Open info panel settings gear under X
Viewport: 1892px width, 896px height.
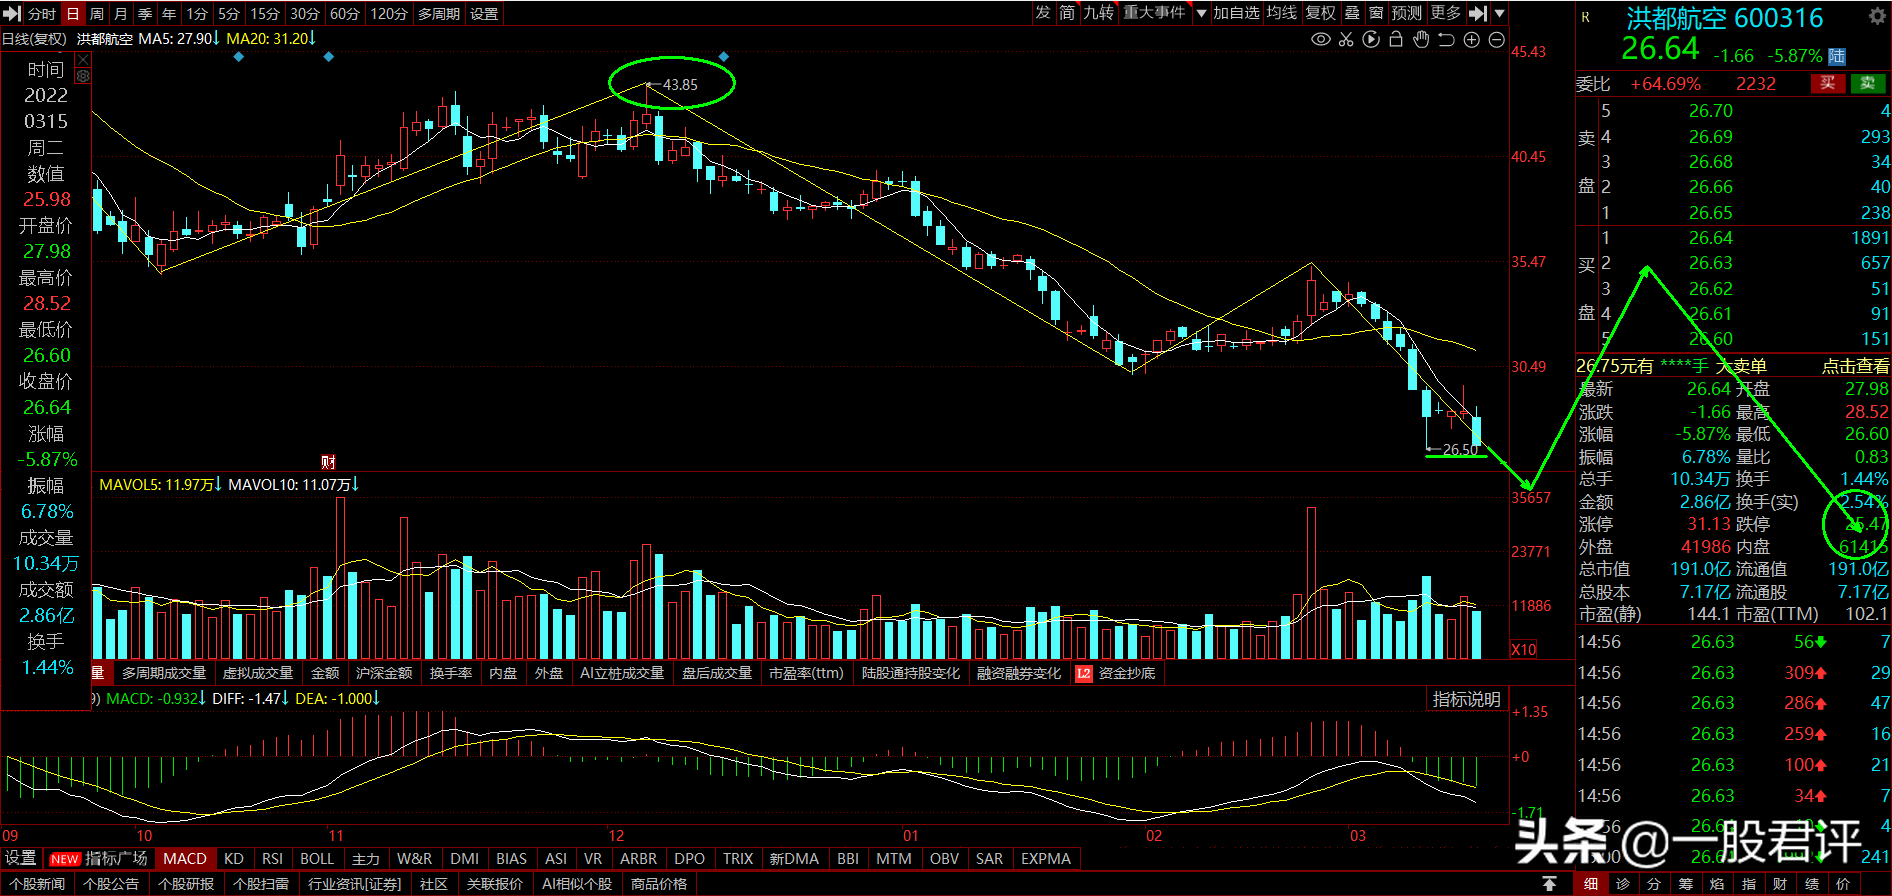click(x=83, y=76)
